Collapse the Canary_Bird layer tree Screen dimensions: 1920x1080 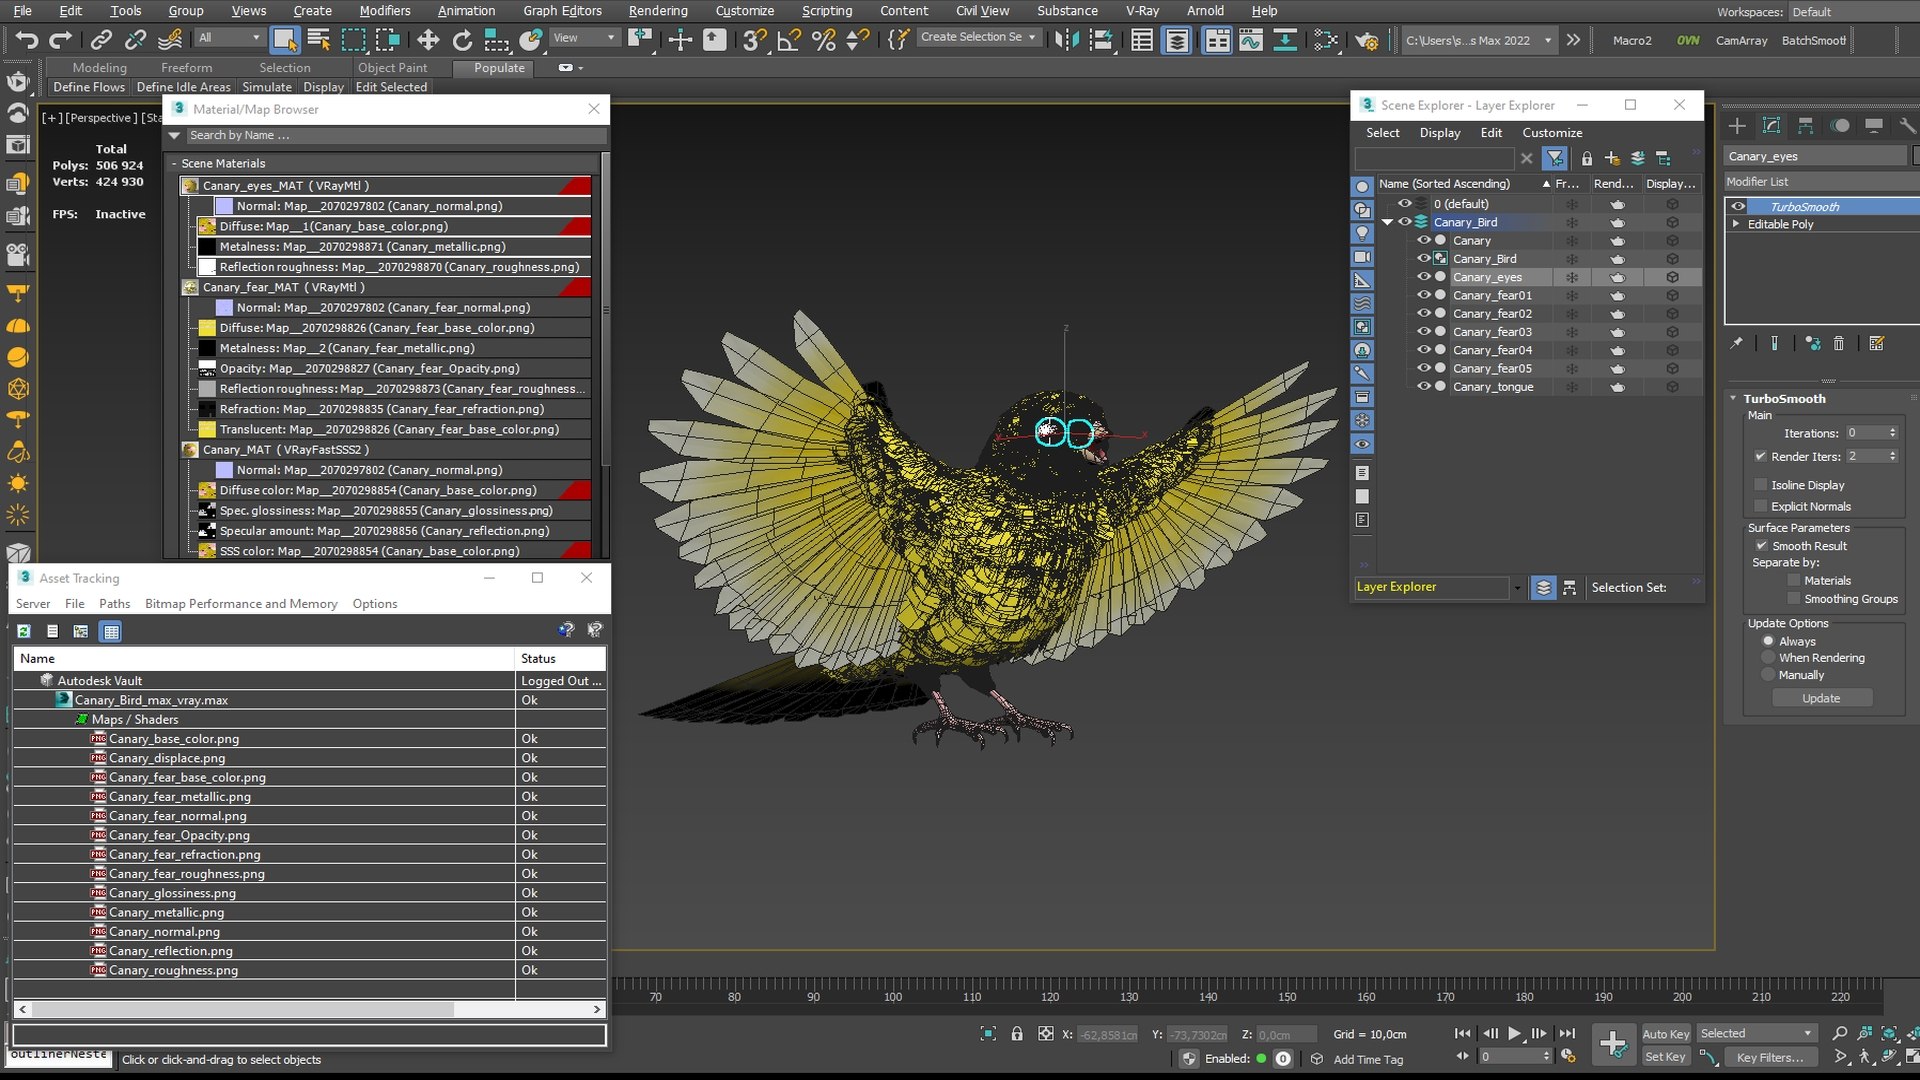(1387, 222)
